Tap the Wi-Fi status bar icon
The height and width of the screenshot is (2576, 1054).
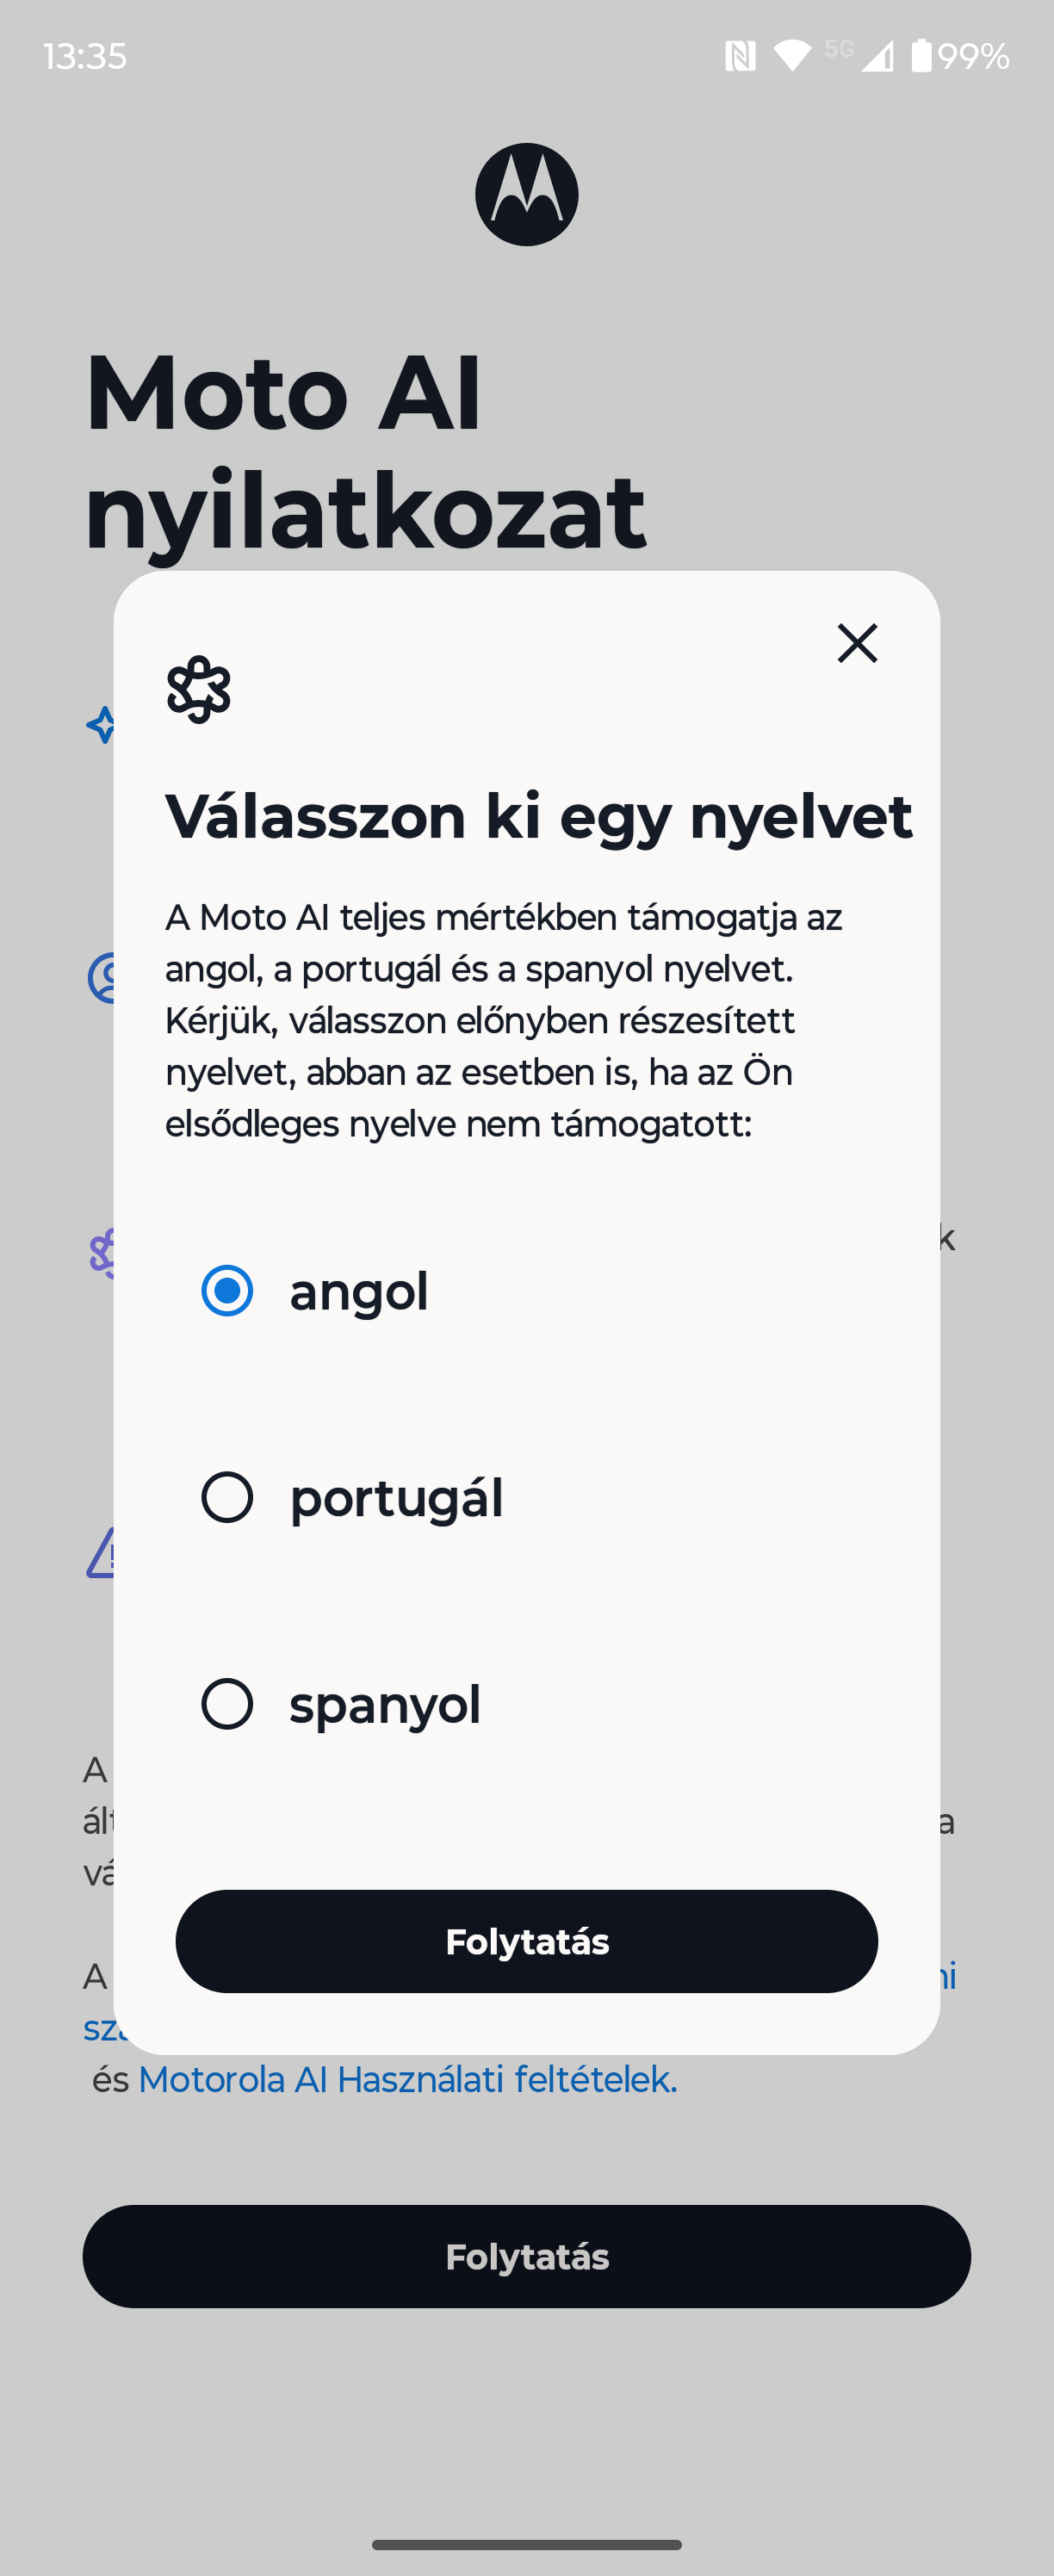tap(792, 56)
